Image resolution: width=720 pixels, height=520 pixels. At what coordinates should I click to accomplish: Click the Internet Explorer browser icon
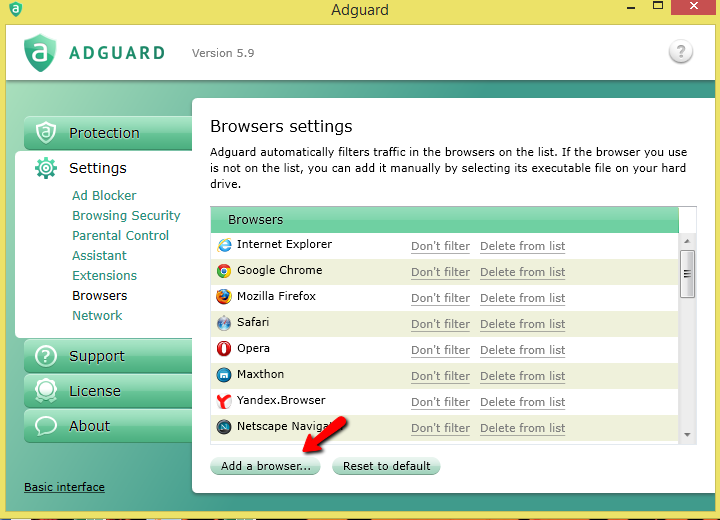click(x=224, y=245)
